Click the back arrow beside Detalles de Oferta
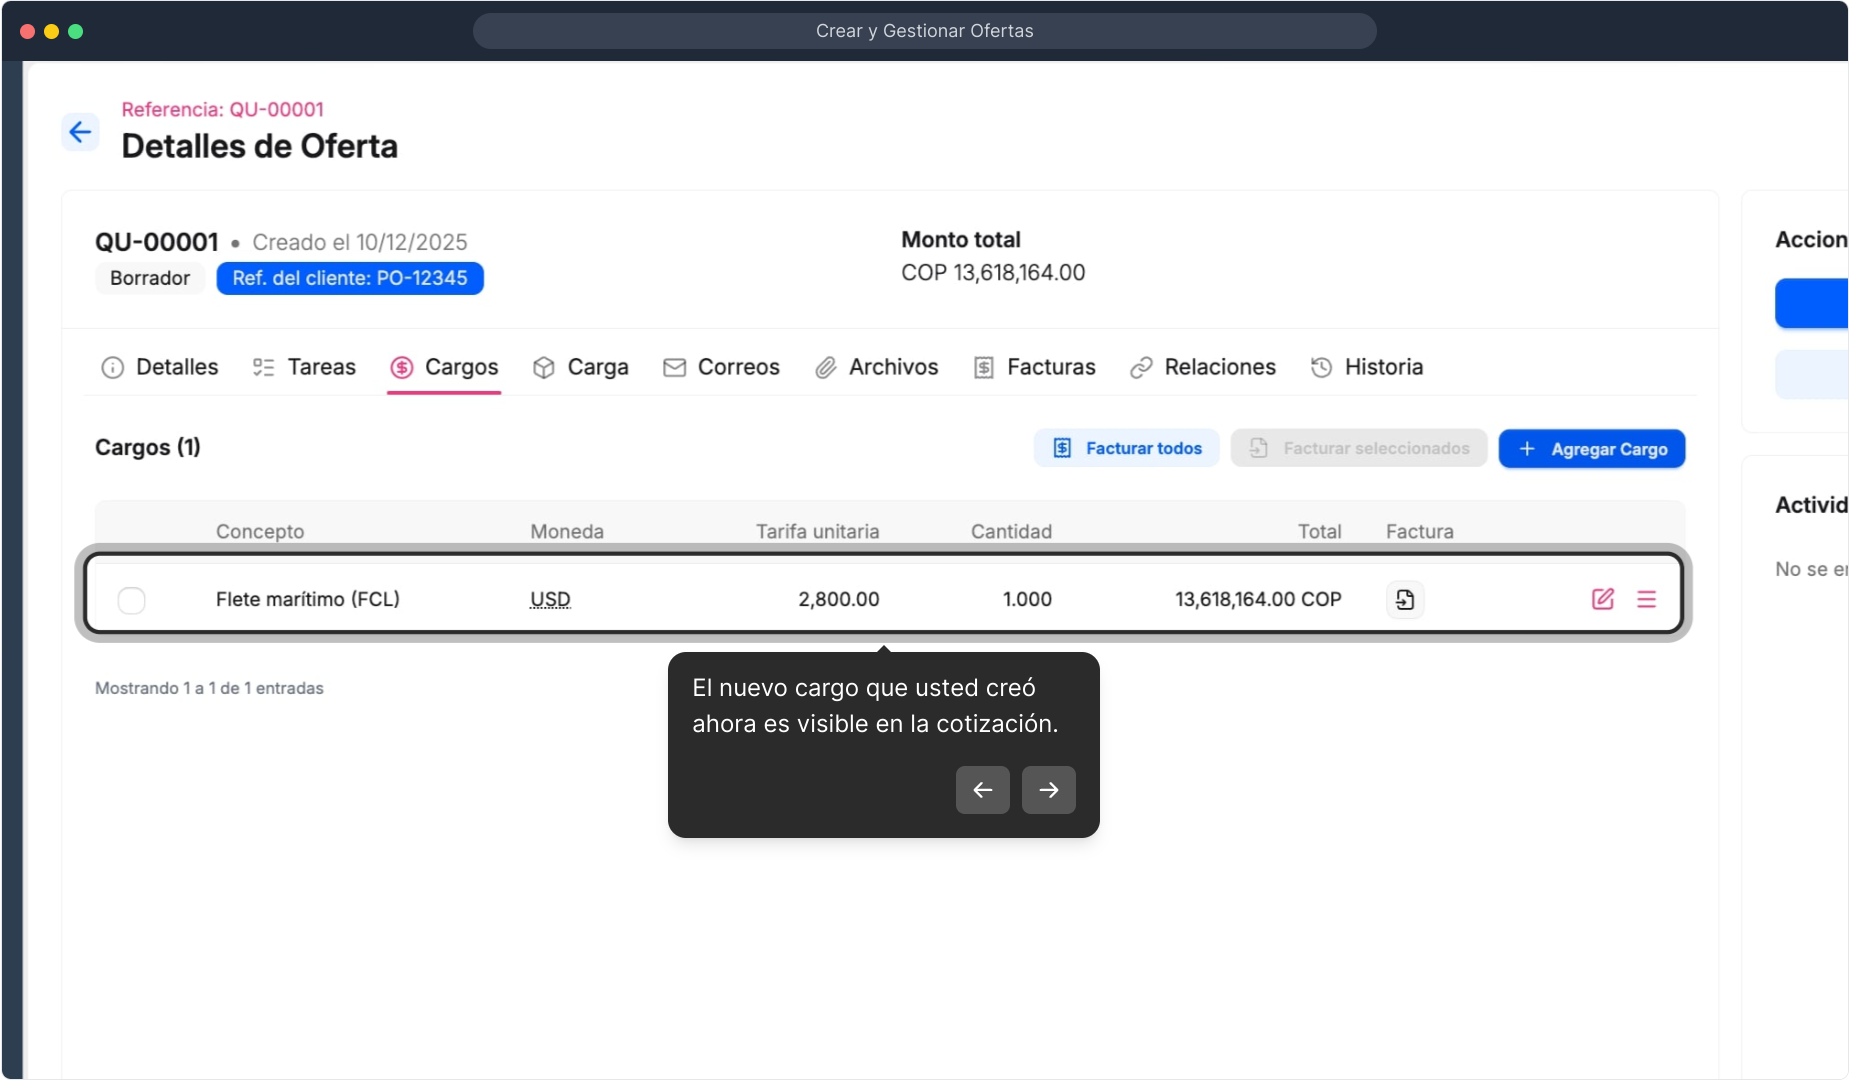 [80, 132]
